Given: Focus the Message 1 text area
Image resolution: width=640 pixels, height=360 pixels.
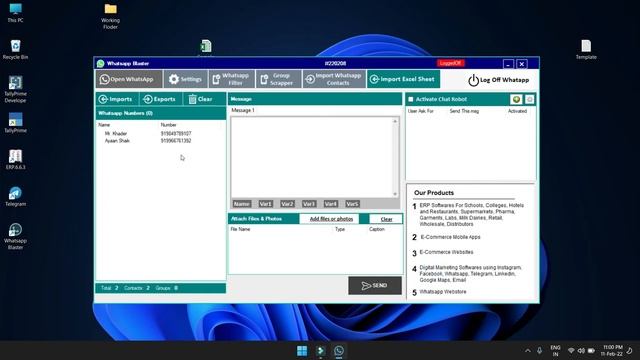Looking at the screenshot, I should point(311,157).
